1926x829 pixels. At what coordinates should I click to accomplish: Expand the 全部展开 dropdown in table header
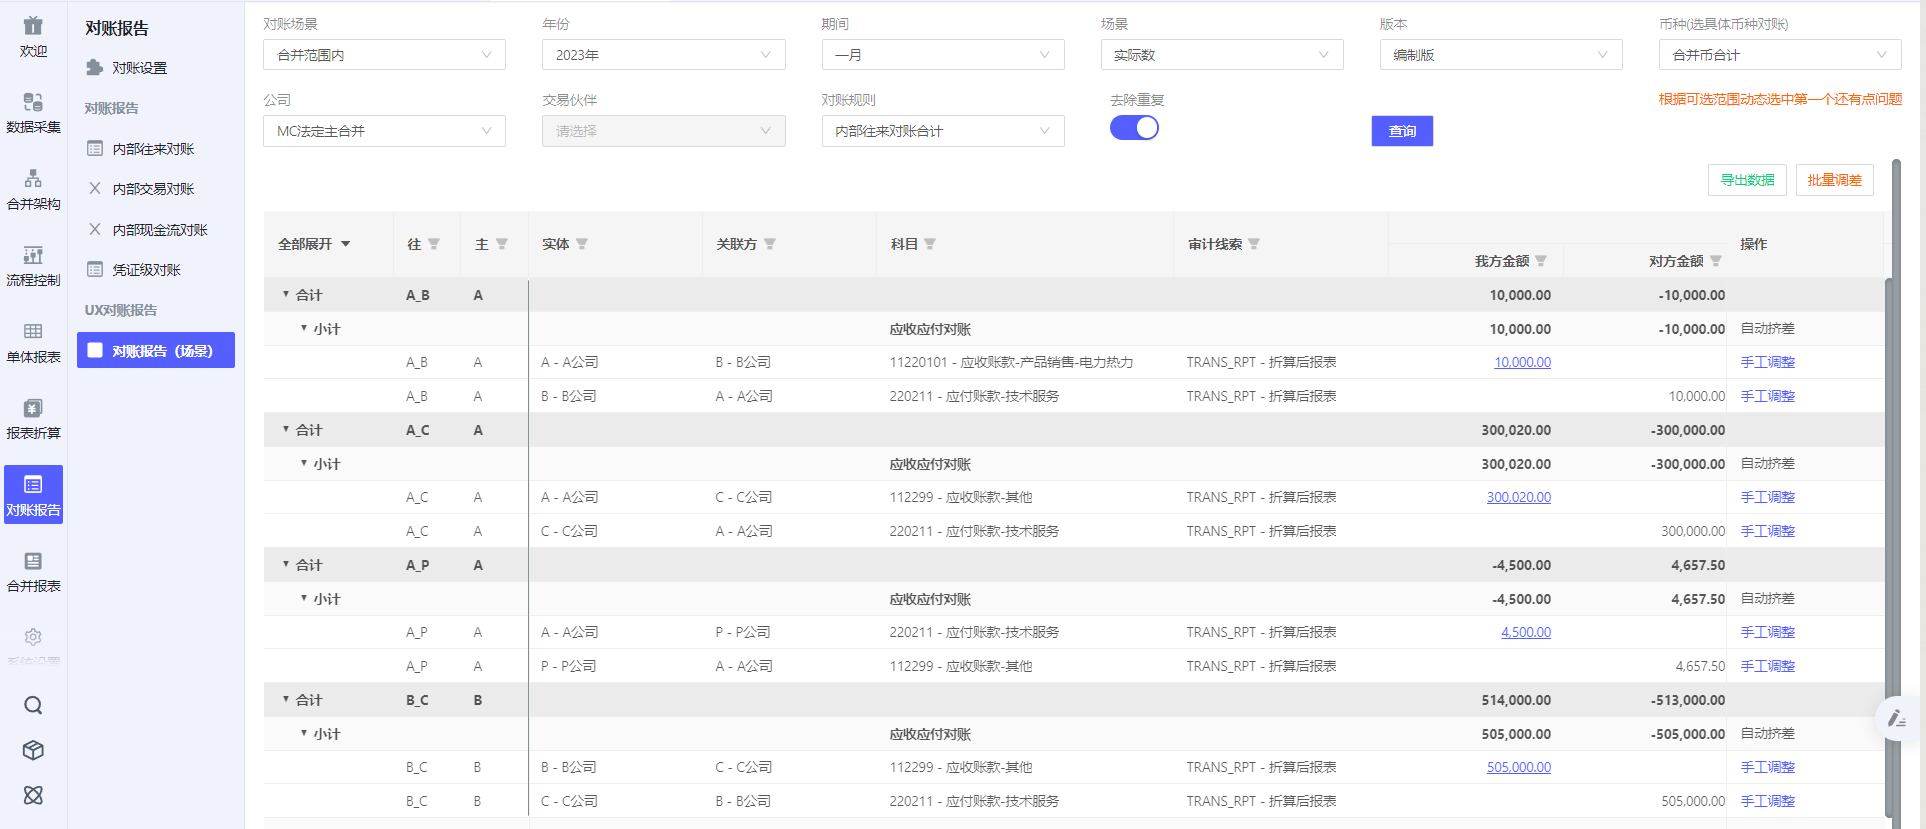click(345, 244)
